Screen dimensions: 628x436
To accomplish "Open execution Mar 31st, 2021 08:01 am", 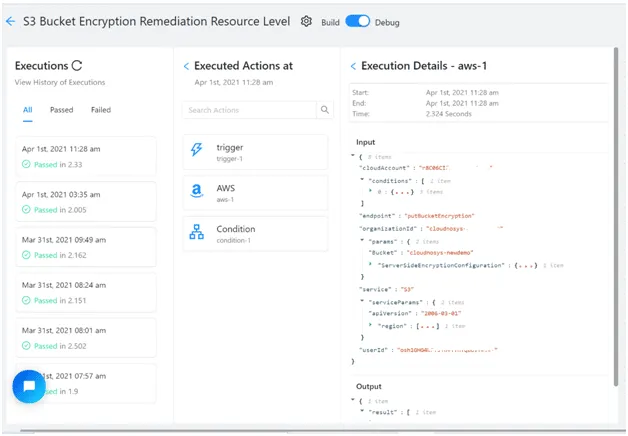I will (86, 338).
